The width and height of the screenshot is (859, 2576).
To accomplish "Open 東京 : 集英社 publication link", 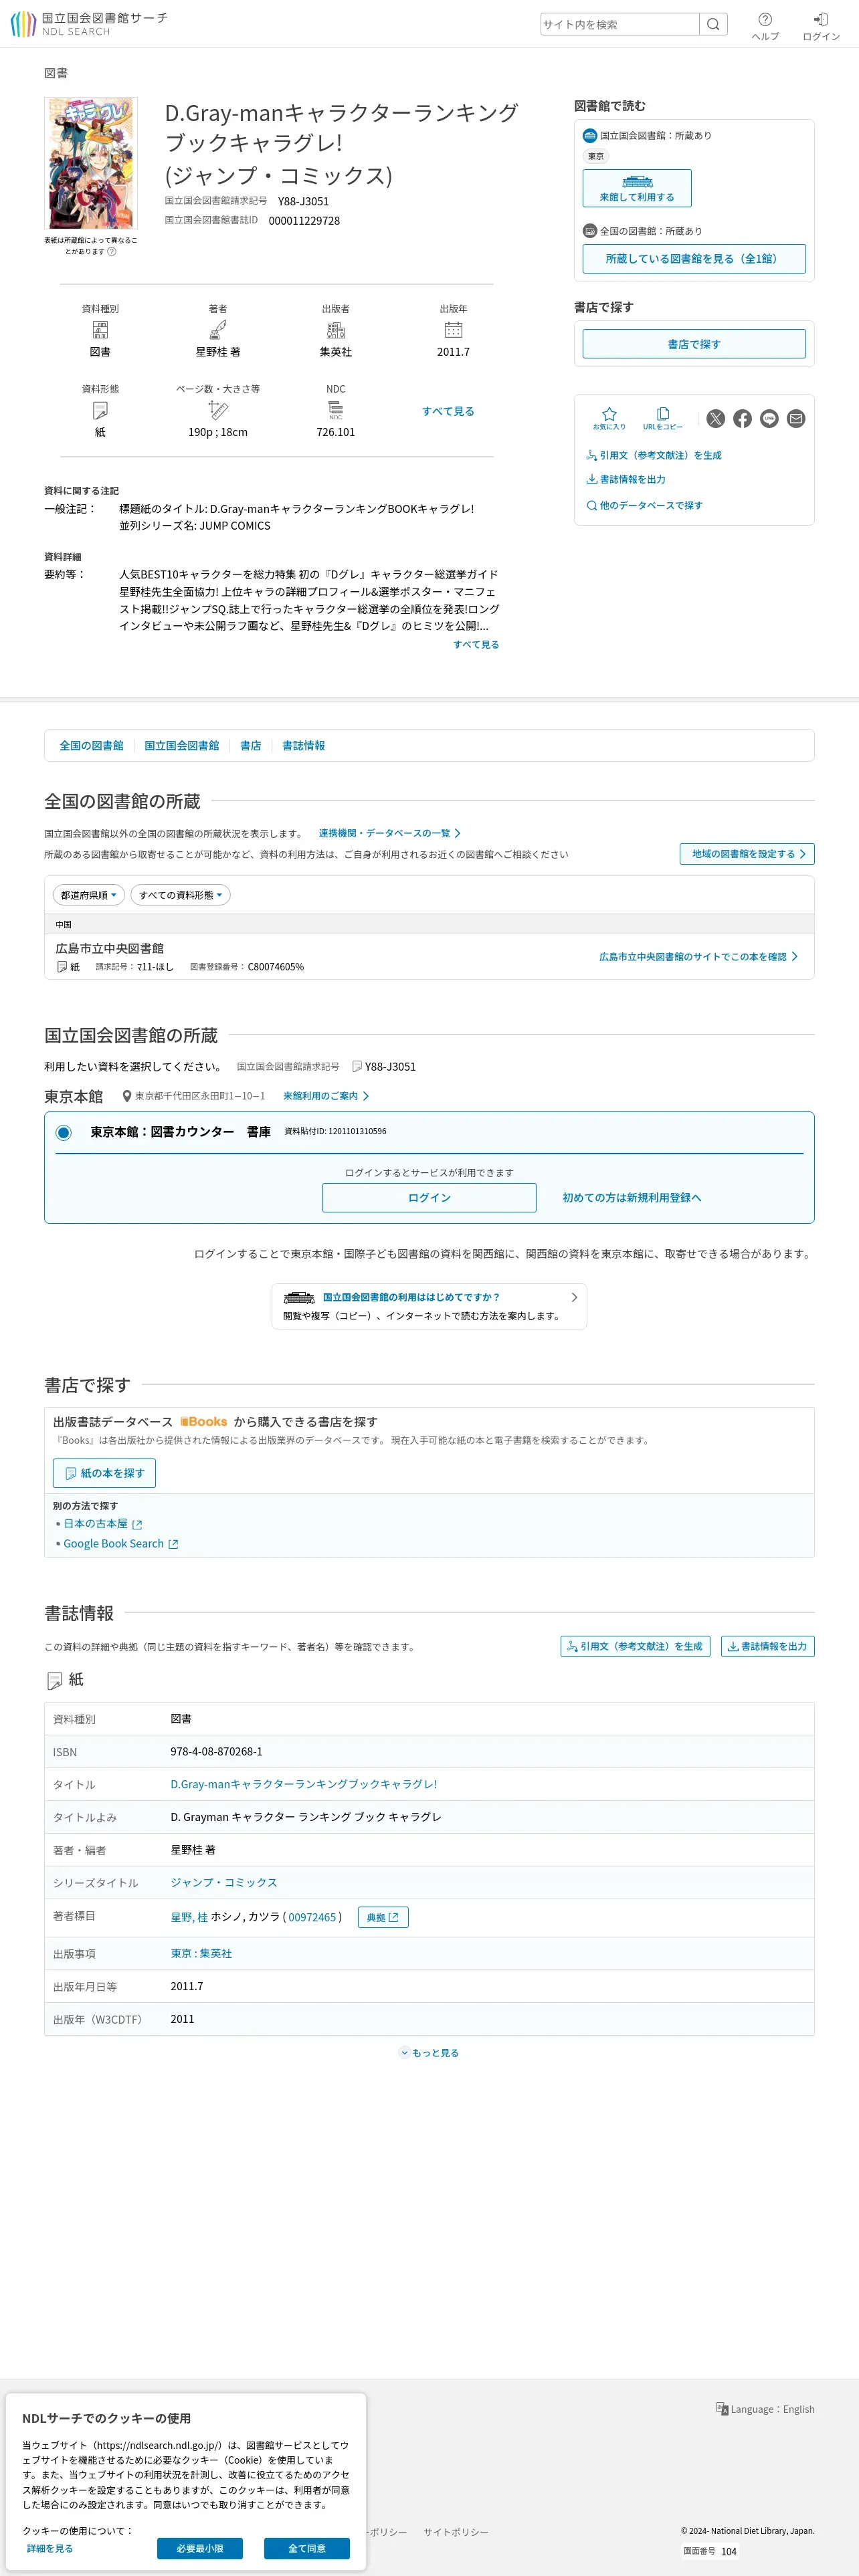I will click(201, 1953).
